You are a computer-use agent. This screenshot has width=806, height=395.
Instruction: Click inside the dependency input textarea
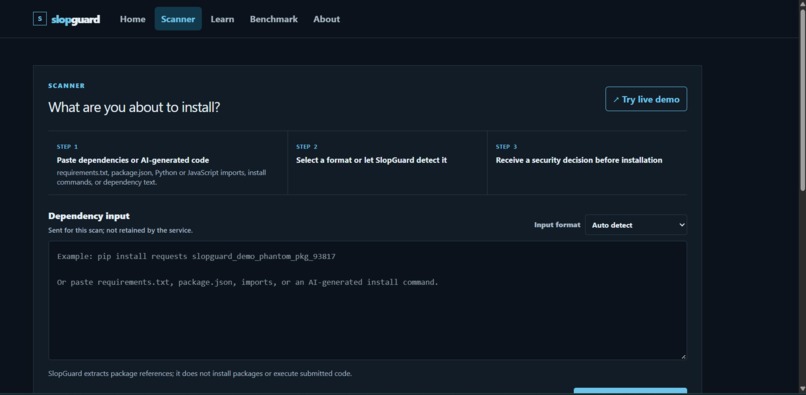coord(368,300)
